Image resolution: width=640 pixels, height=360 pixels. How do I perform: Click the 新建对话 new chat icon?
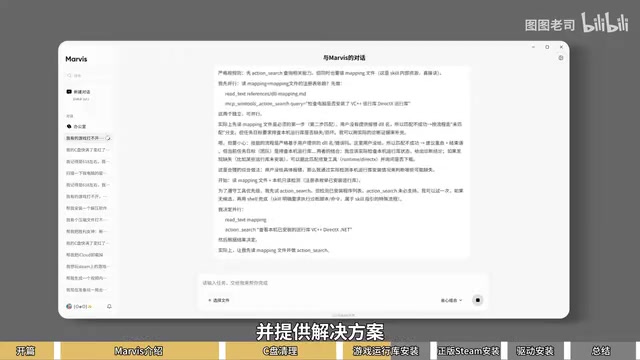[69, 92]
